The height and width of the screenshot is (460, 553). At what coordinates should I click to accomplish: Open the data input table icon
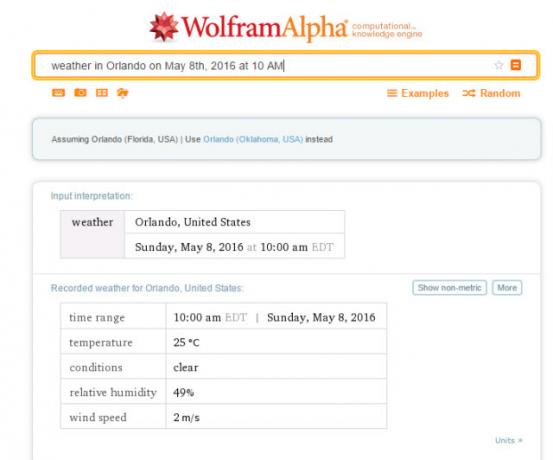tap(102, 93)
